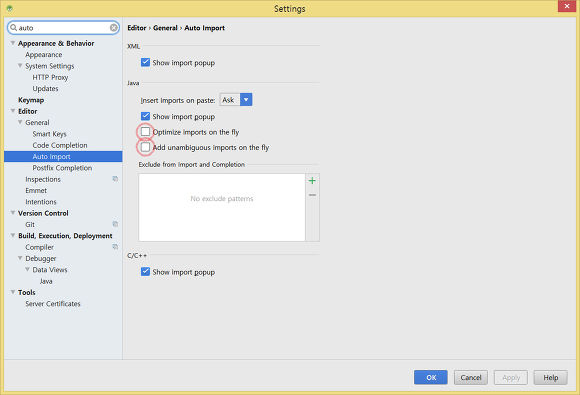Click the project-level icon beside Inspections
The image size is (580, 395).
pyautogui.click(x=115, y=179)
